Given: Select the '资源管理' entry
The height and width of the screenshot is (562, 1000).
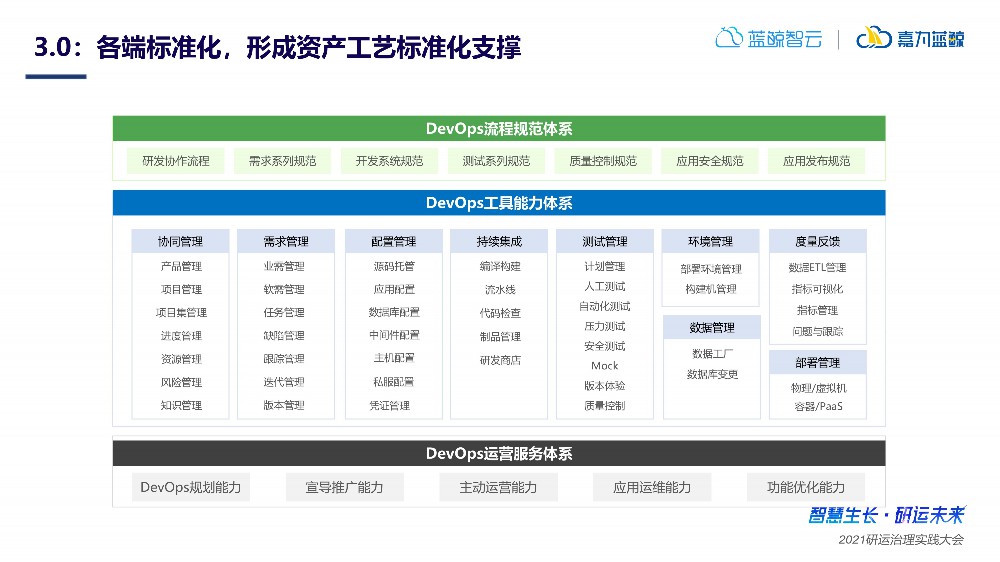Looking at the screenshot, I should pos(181,359).
